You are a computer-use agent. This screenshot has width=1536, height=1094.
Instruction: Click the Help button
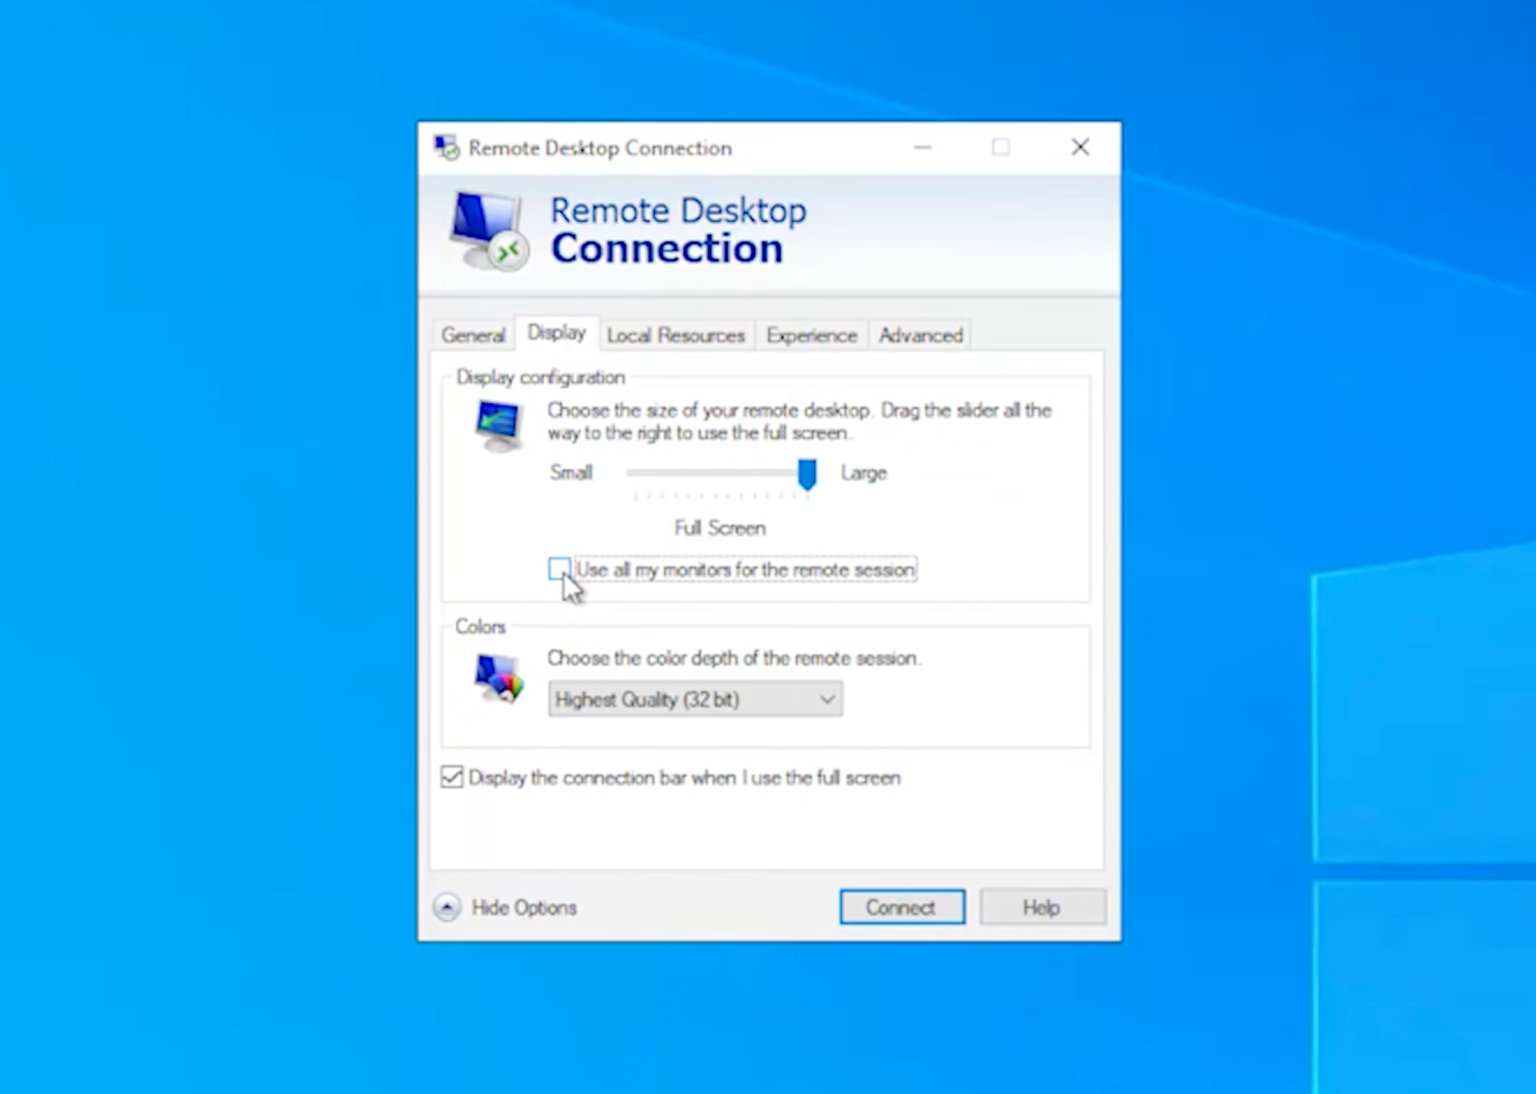click(1042, 907)
